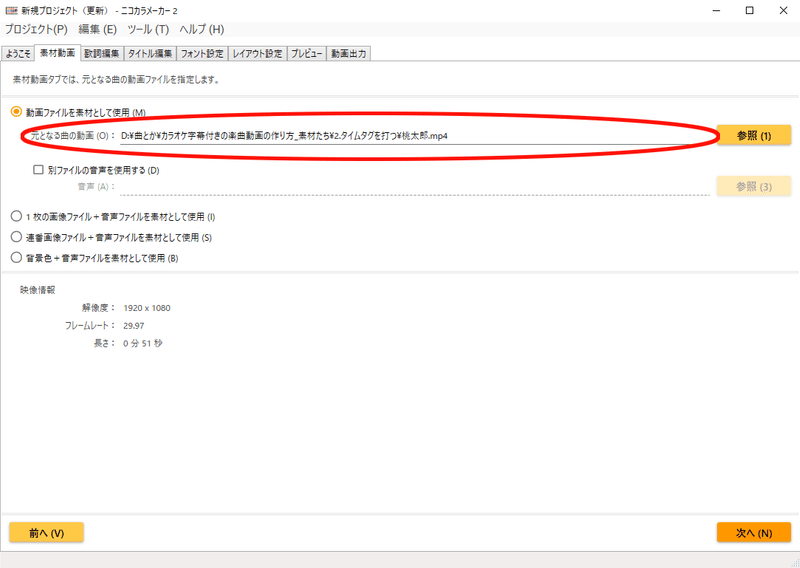Switch to the 歌詞編集 tab
Viewport: 800px width, 568px height.
[x=102, y=54]
